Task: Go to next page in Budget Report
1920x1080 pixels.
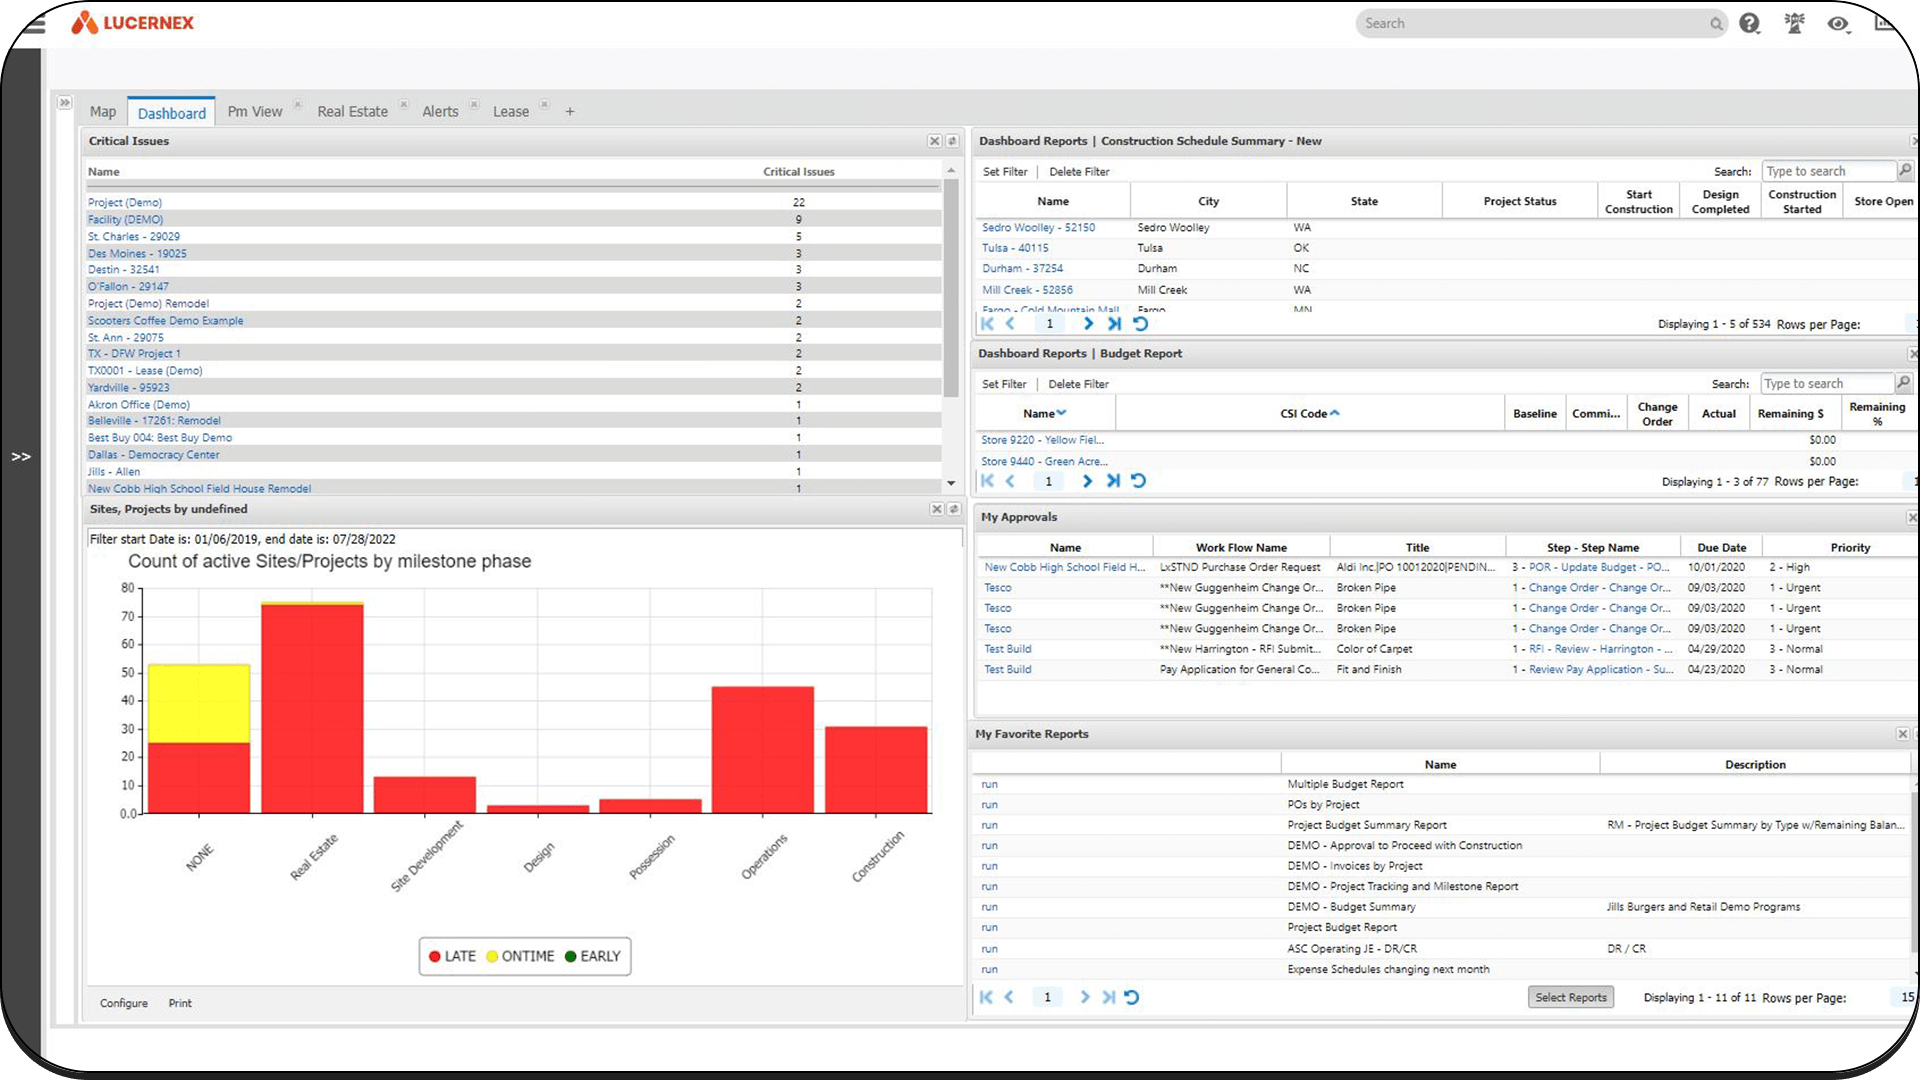Action: coord(1087,481)
